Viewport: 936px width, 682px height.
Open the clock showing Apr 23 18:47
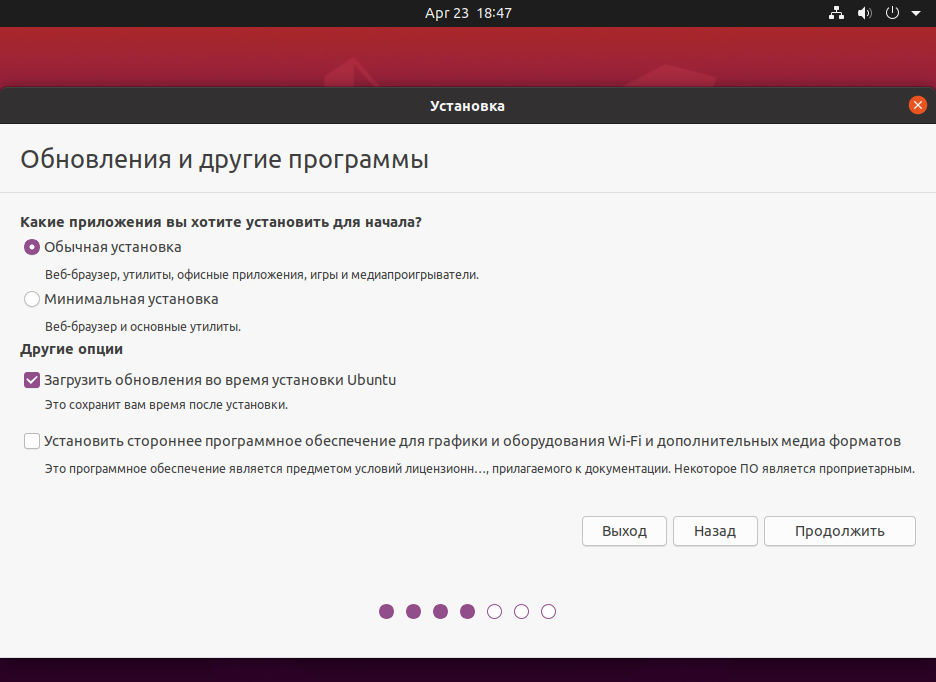pos(468,13)
